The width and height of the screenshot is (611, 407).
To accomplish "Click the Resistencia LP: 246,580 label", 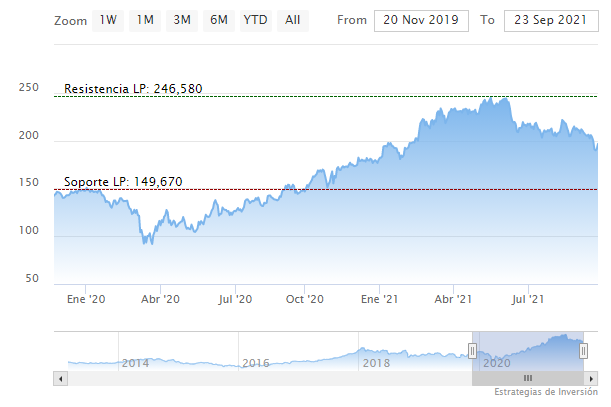I will [x=133, y=89].
